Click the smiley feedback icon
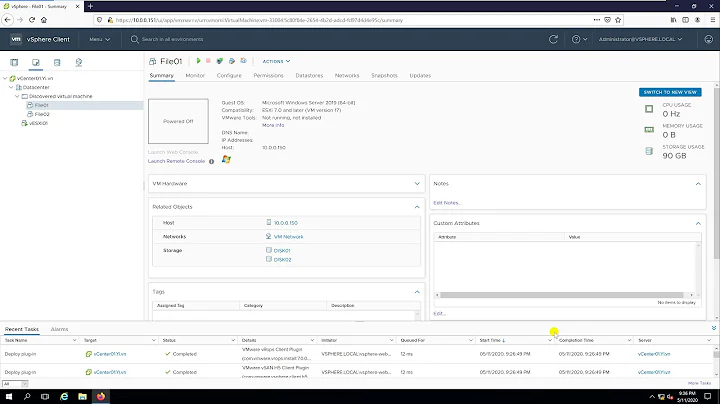This screenshot has width=720, height=404. coord(709,39)
